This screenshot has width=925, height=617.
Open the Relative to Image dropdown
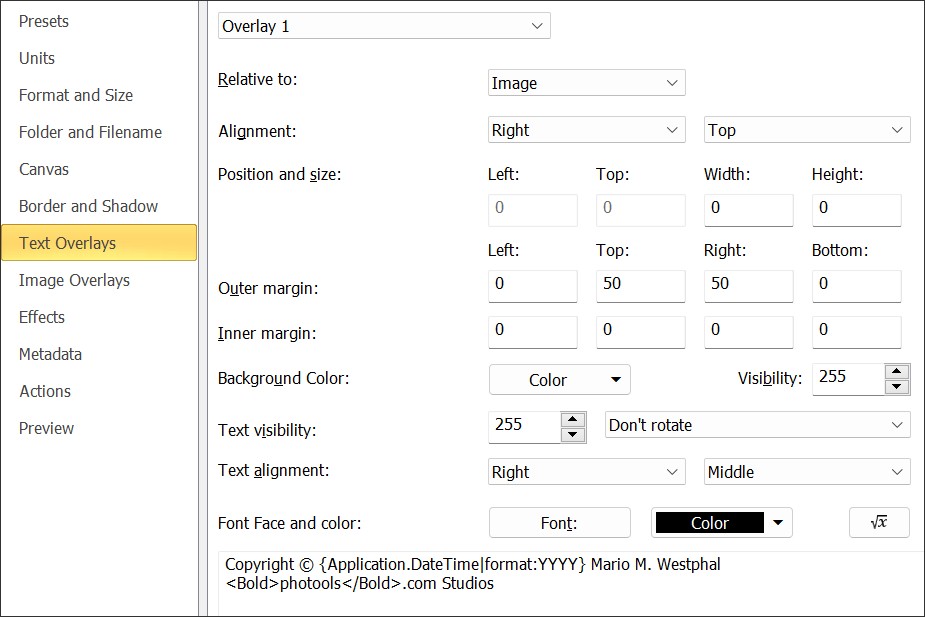click(x=586, y=83)
